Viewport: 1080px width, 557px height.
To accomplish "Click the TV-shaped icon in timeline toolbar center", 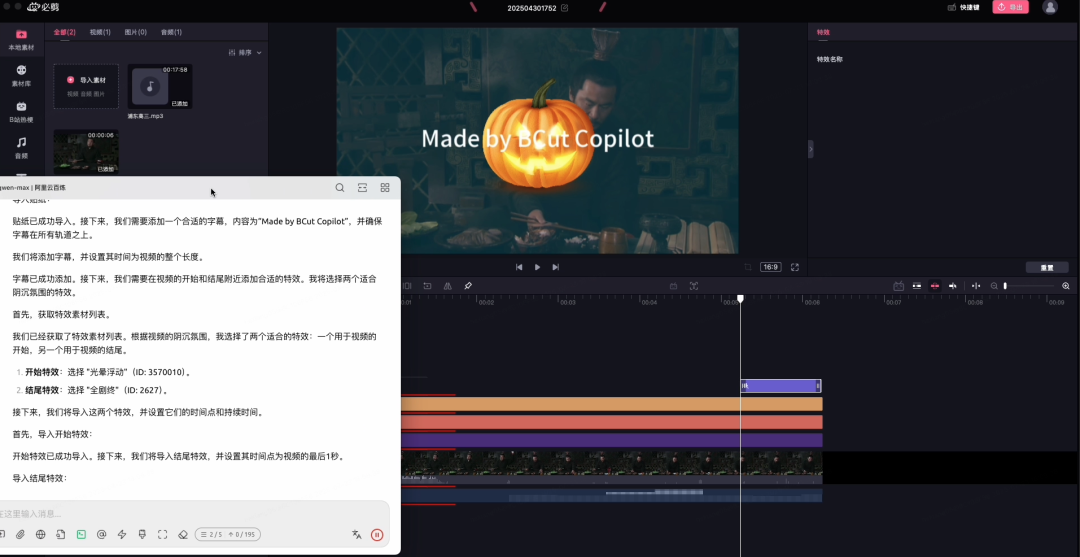I will pyautogui.click(x=674, y=286).
